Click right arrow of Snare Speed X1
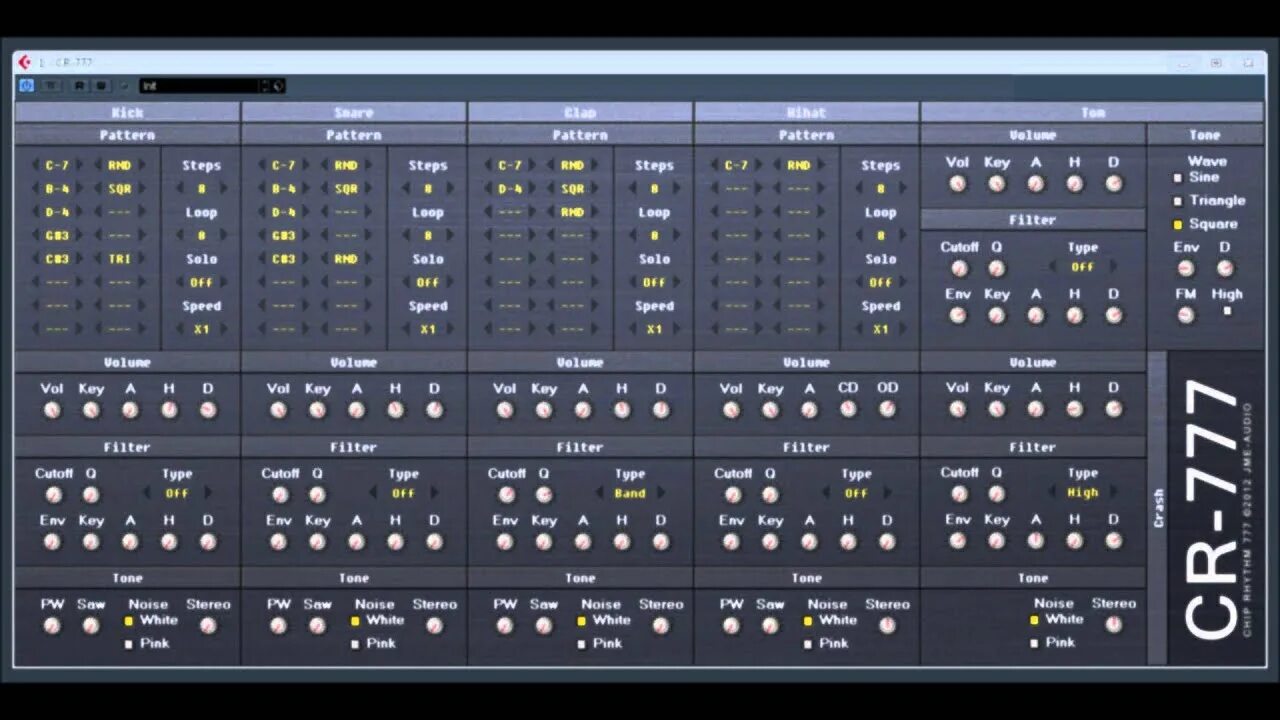This screenshot has width=1280, height=720. (451, 330)
